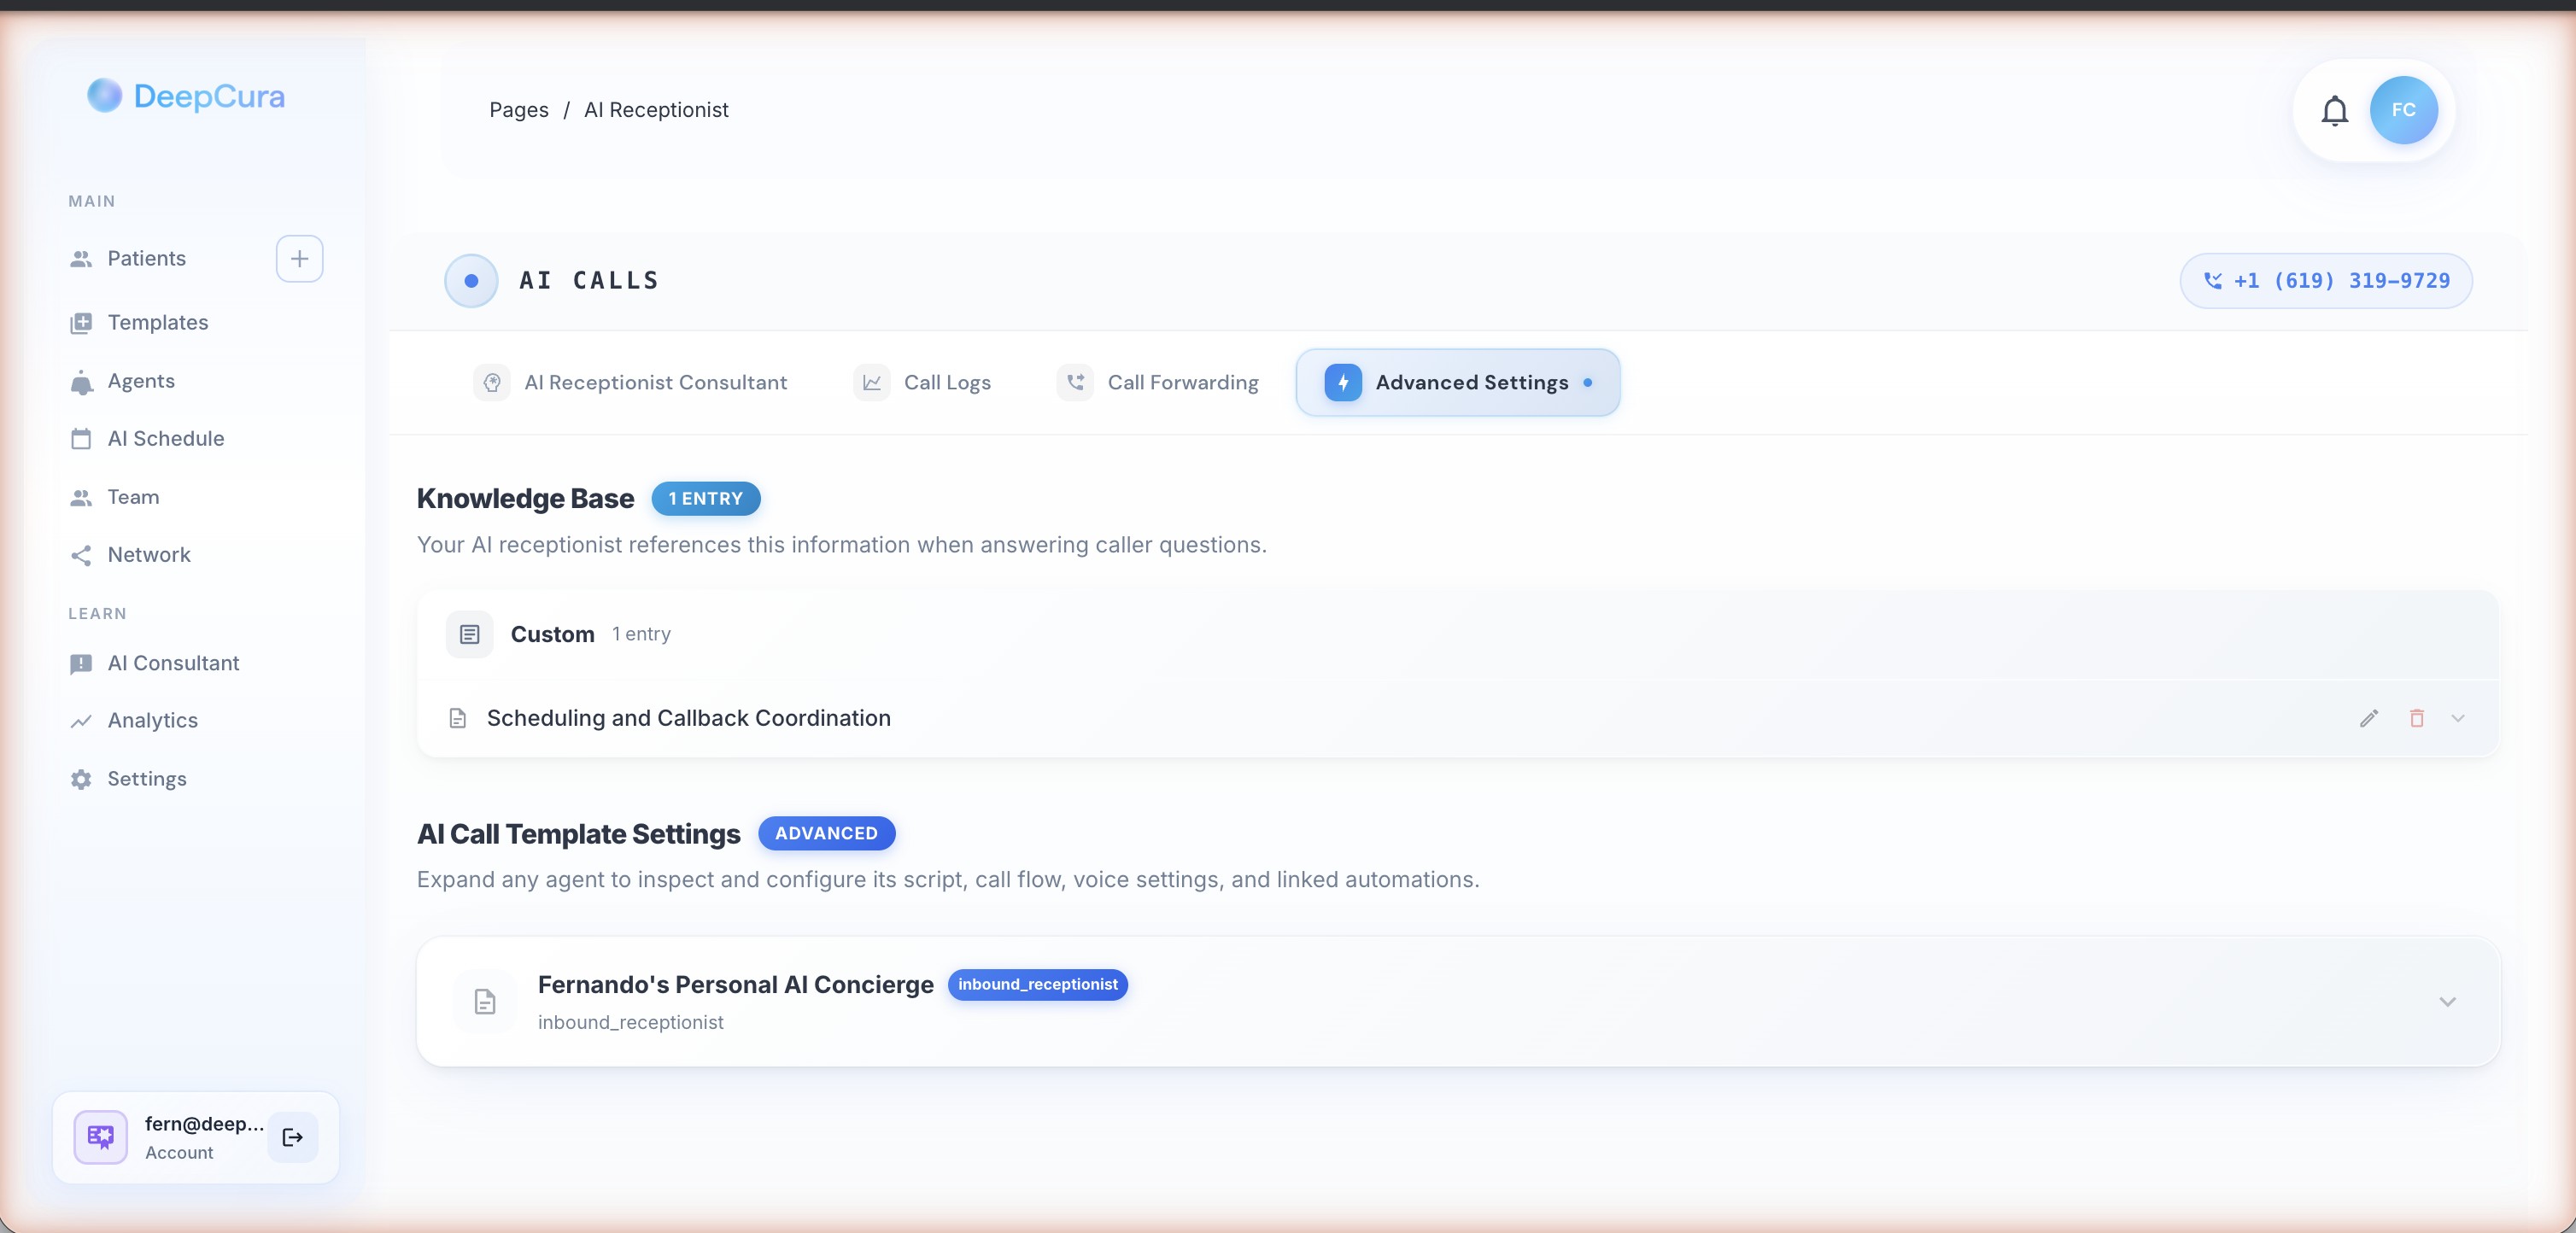The height and width of the screenshot is (1233, 2576).
Task: Click the Team group icon
Action: pos(81,498)
